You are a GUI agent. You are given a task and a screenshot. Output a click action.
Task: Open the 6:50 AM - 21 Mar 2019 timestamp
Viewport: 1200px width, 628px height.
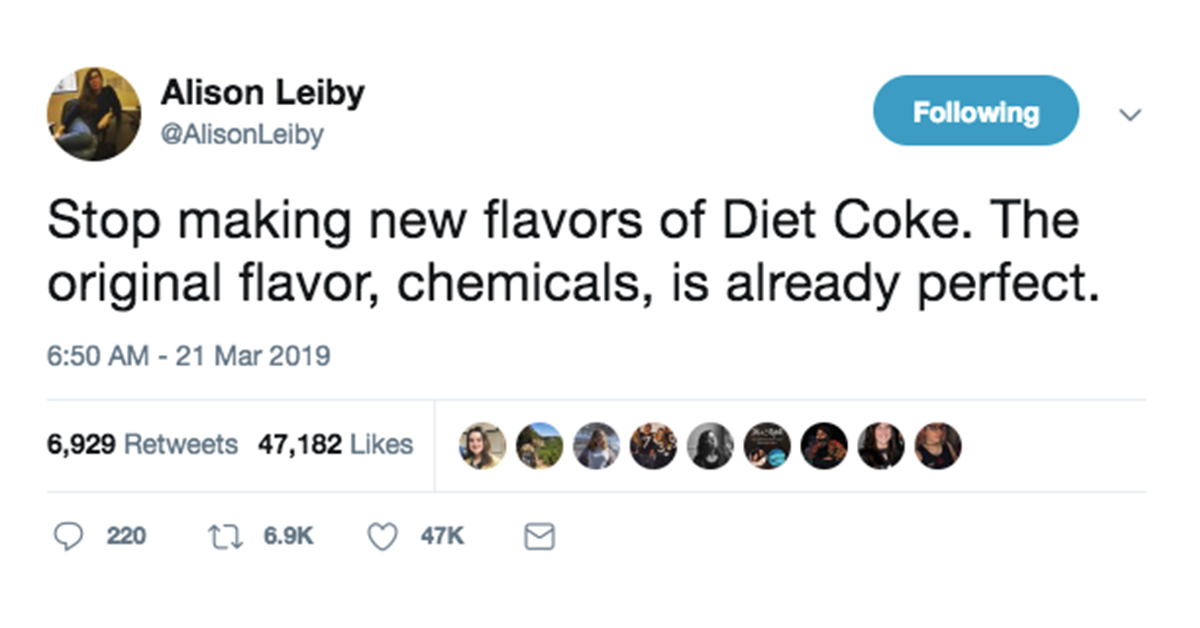[189, 356]
